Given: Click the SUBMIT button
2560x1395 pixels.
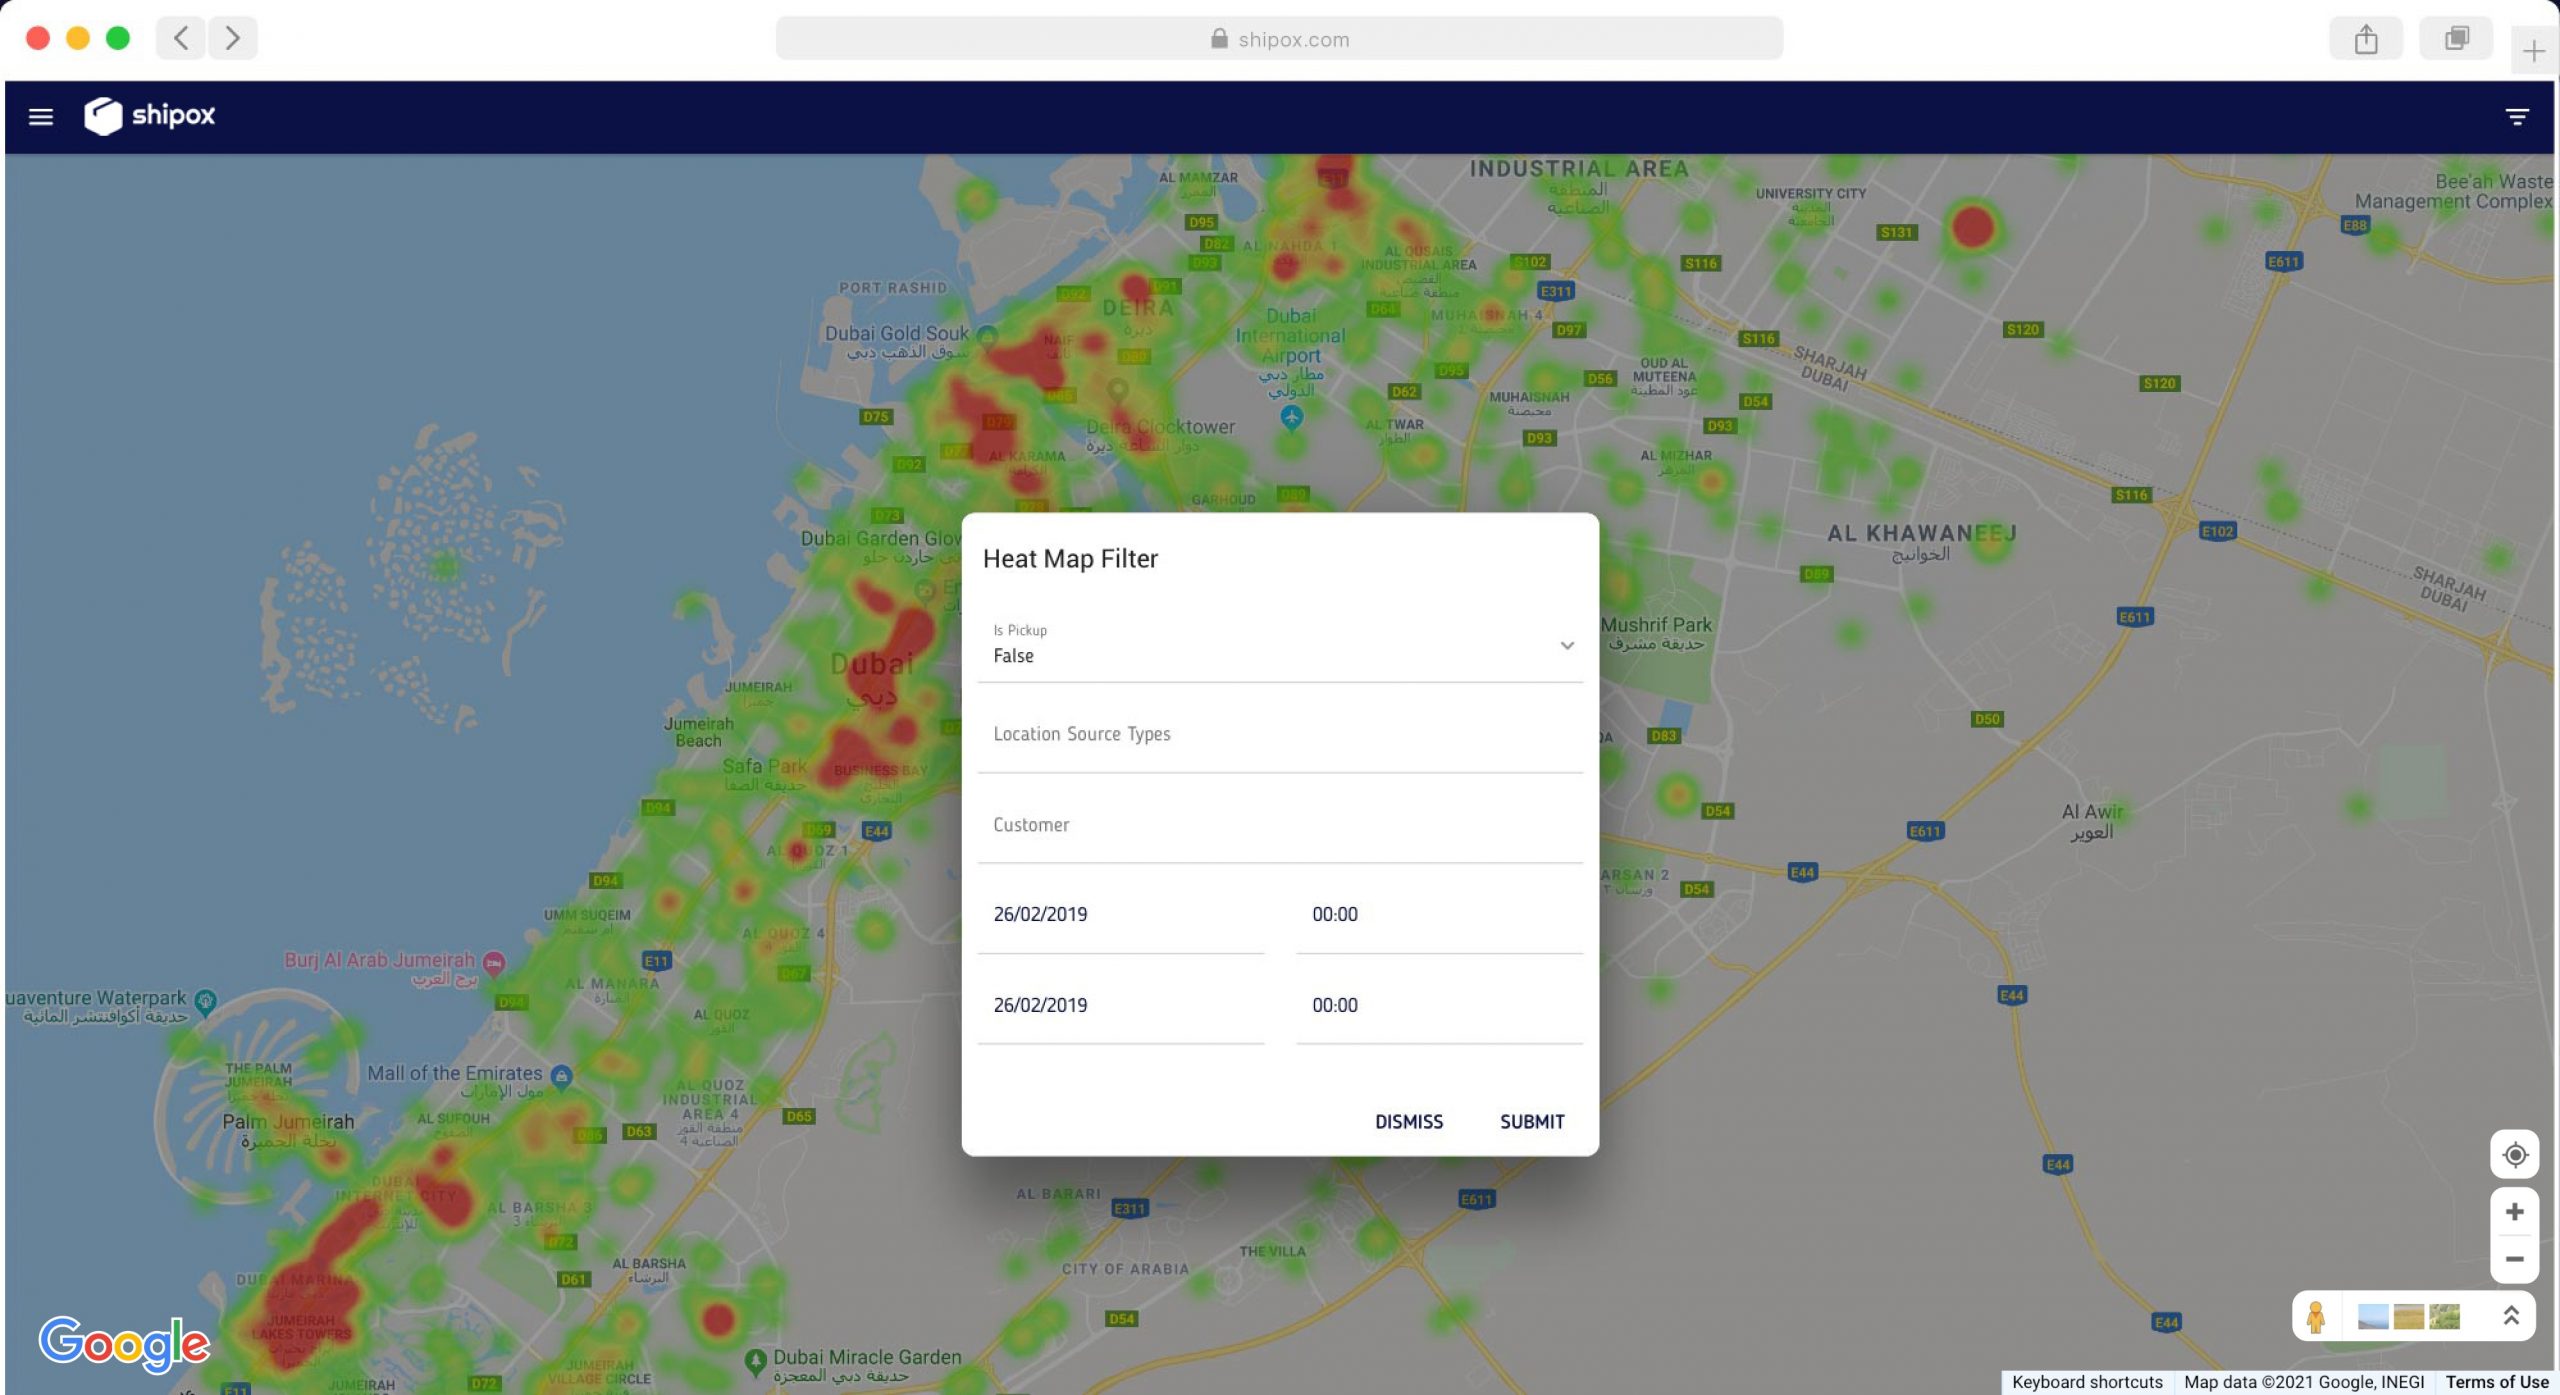Looking at the screenshot, I should [x=1530, y=1122].
